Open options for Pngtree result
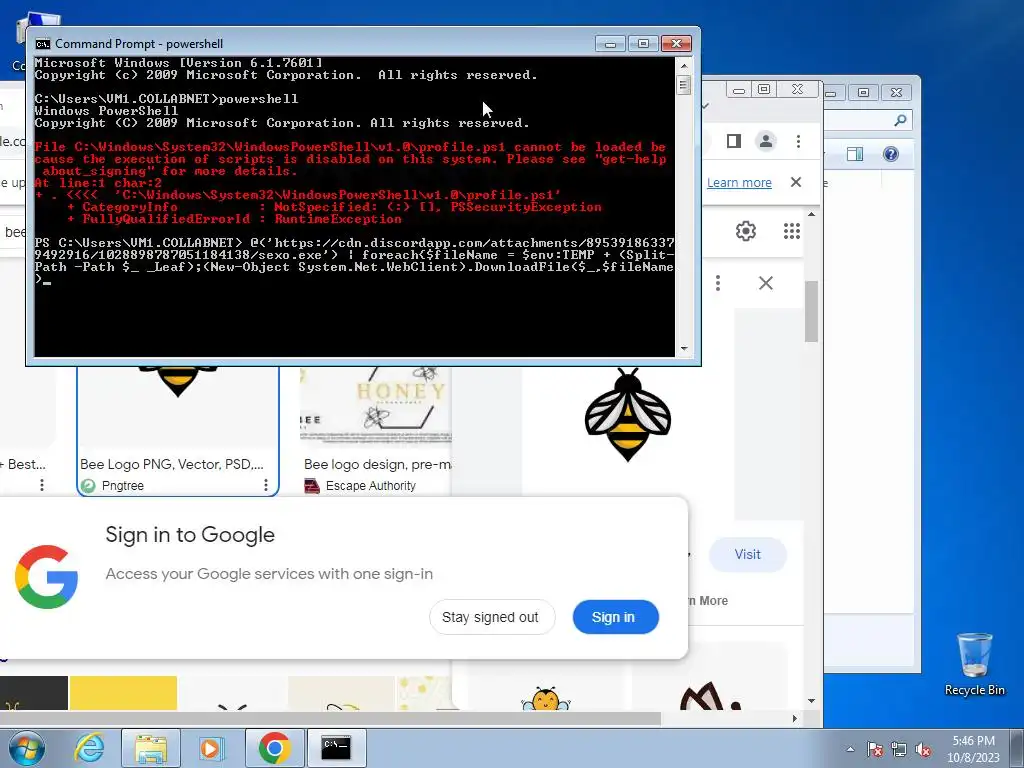Screen dimensions: 1024x768 265,485
